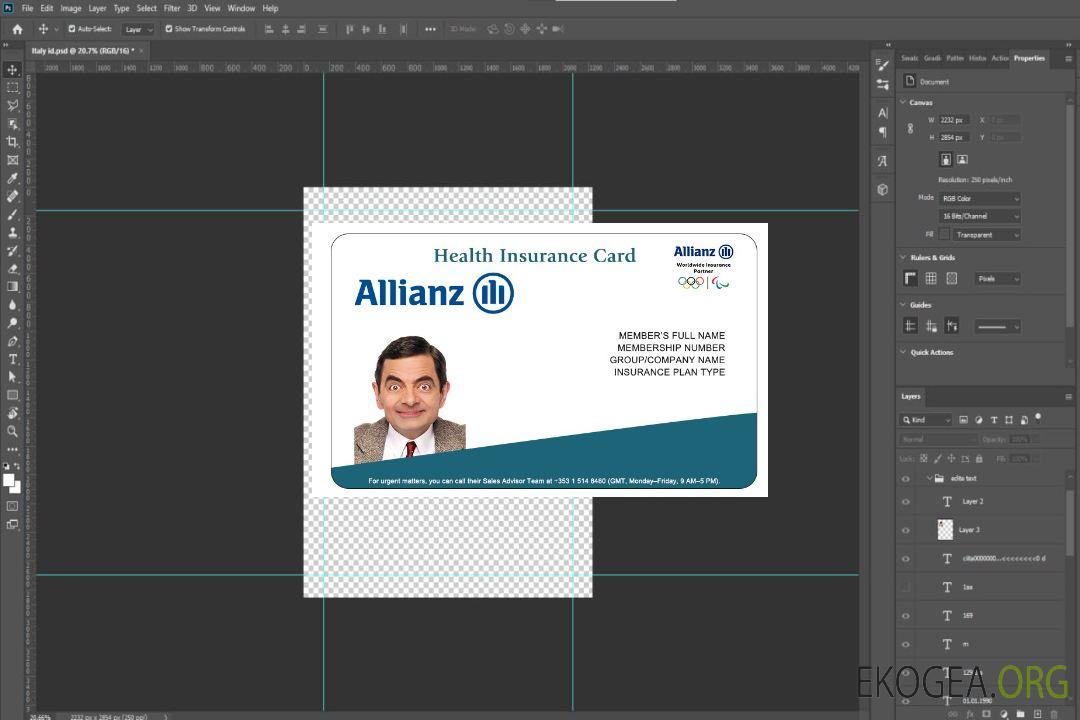The width and height of the screenshot is (1080, 720).
Task: Select the Eraser tool
Action: point(12,269)
